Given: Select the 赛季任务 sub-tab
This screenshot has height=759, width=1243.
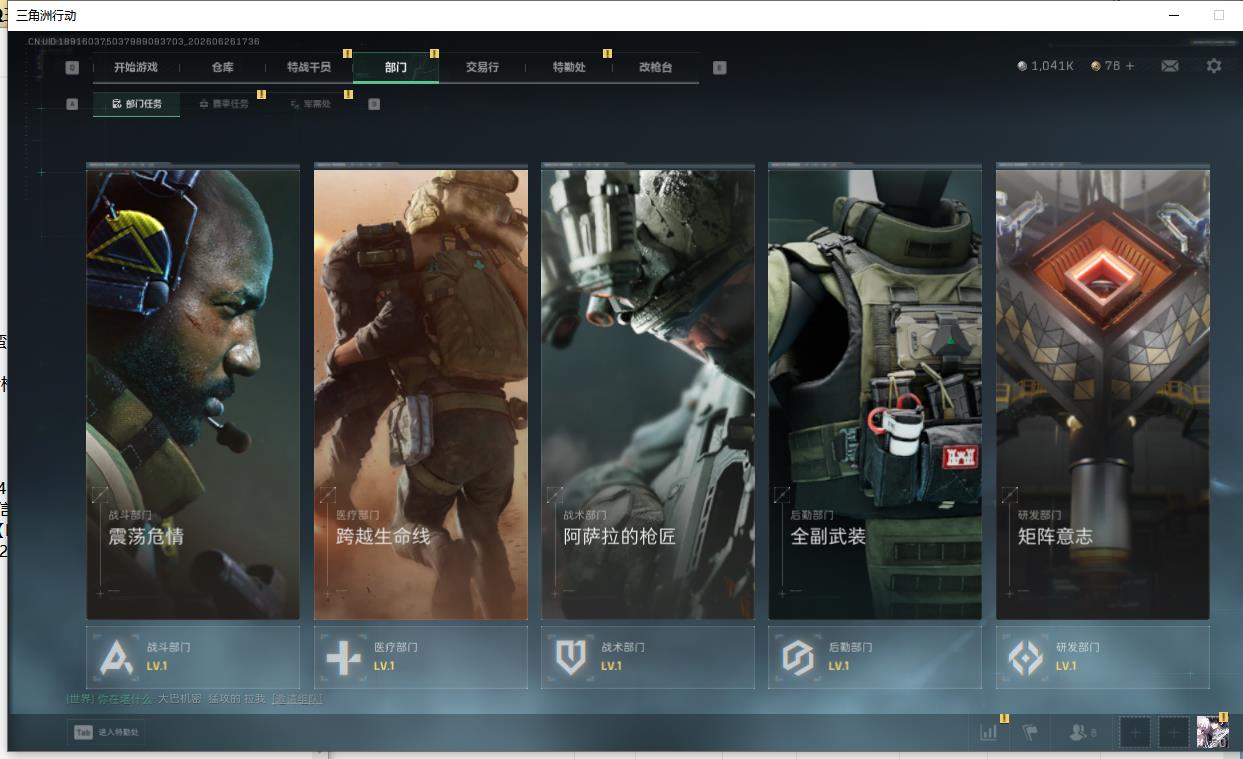Looking at the screenshot, I should 224,104.
